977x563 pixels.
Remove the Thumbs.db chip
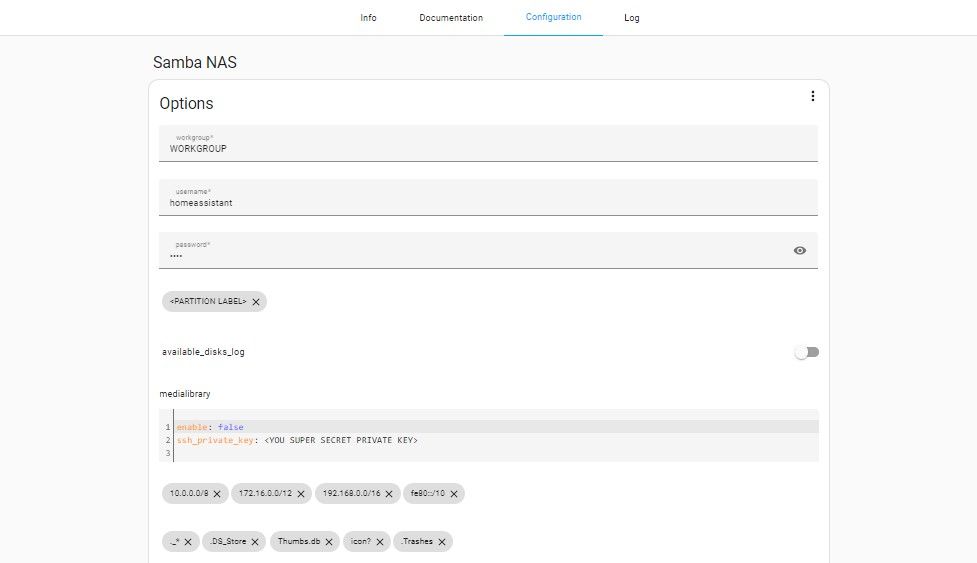tap(329, 542)
